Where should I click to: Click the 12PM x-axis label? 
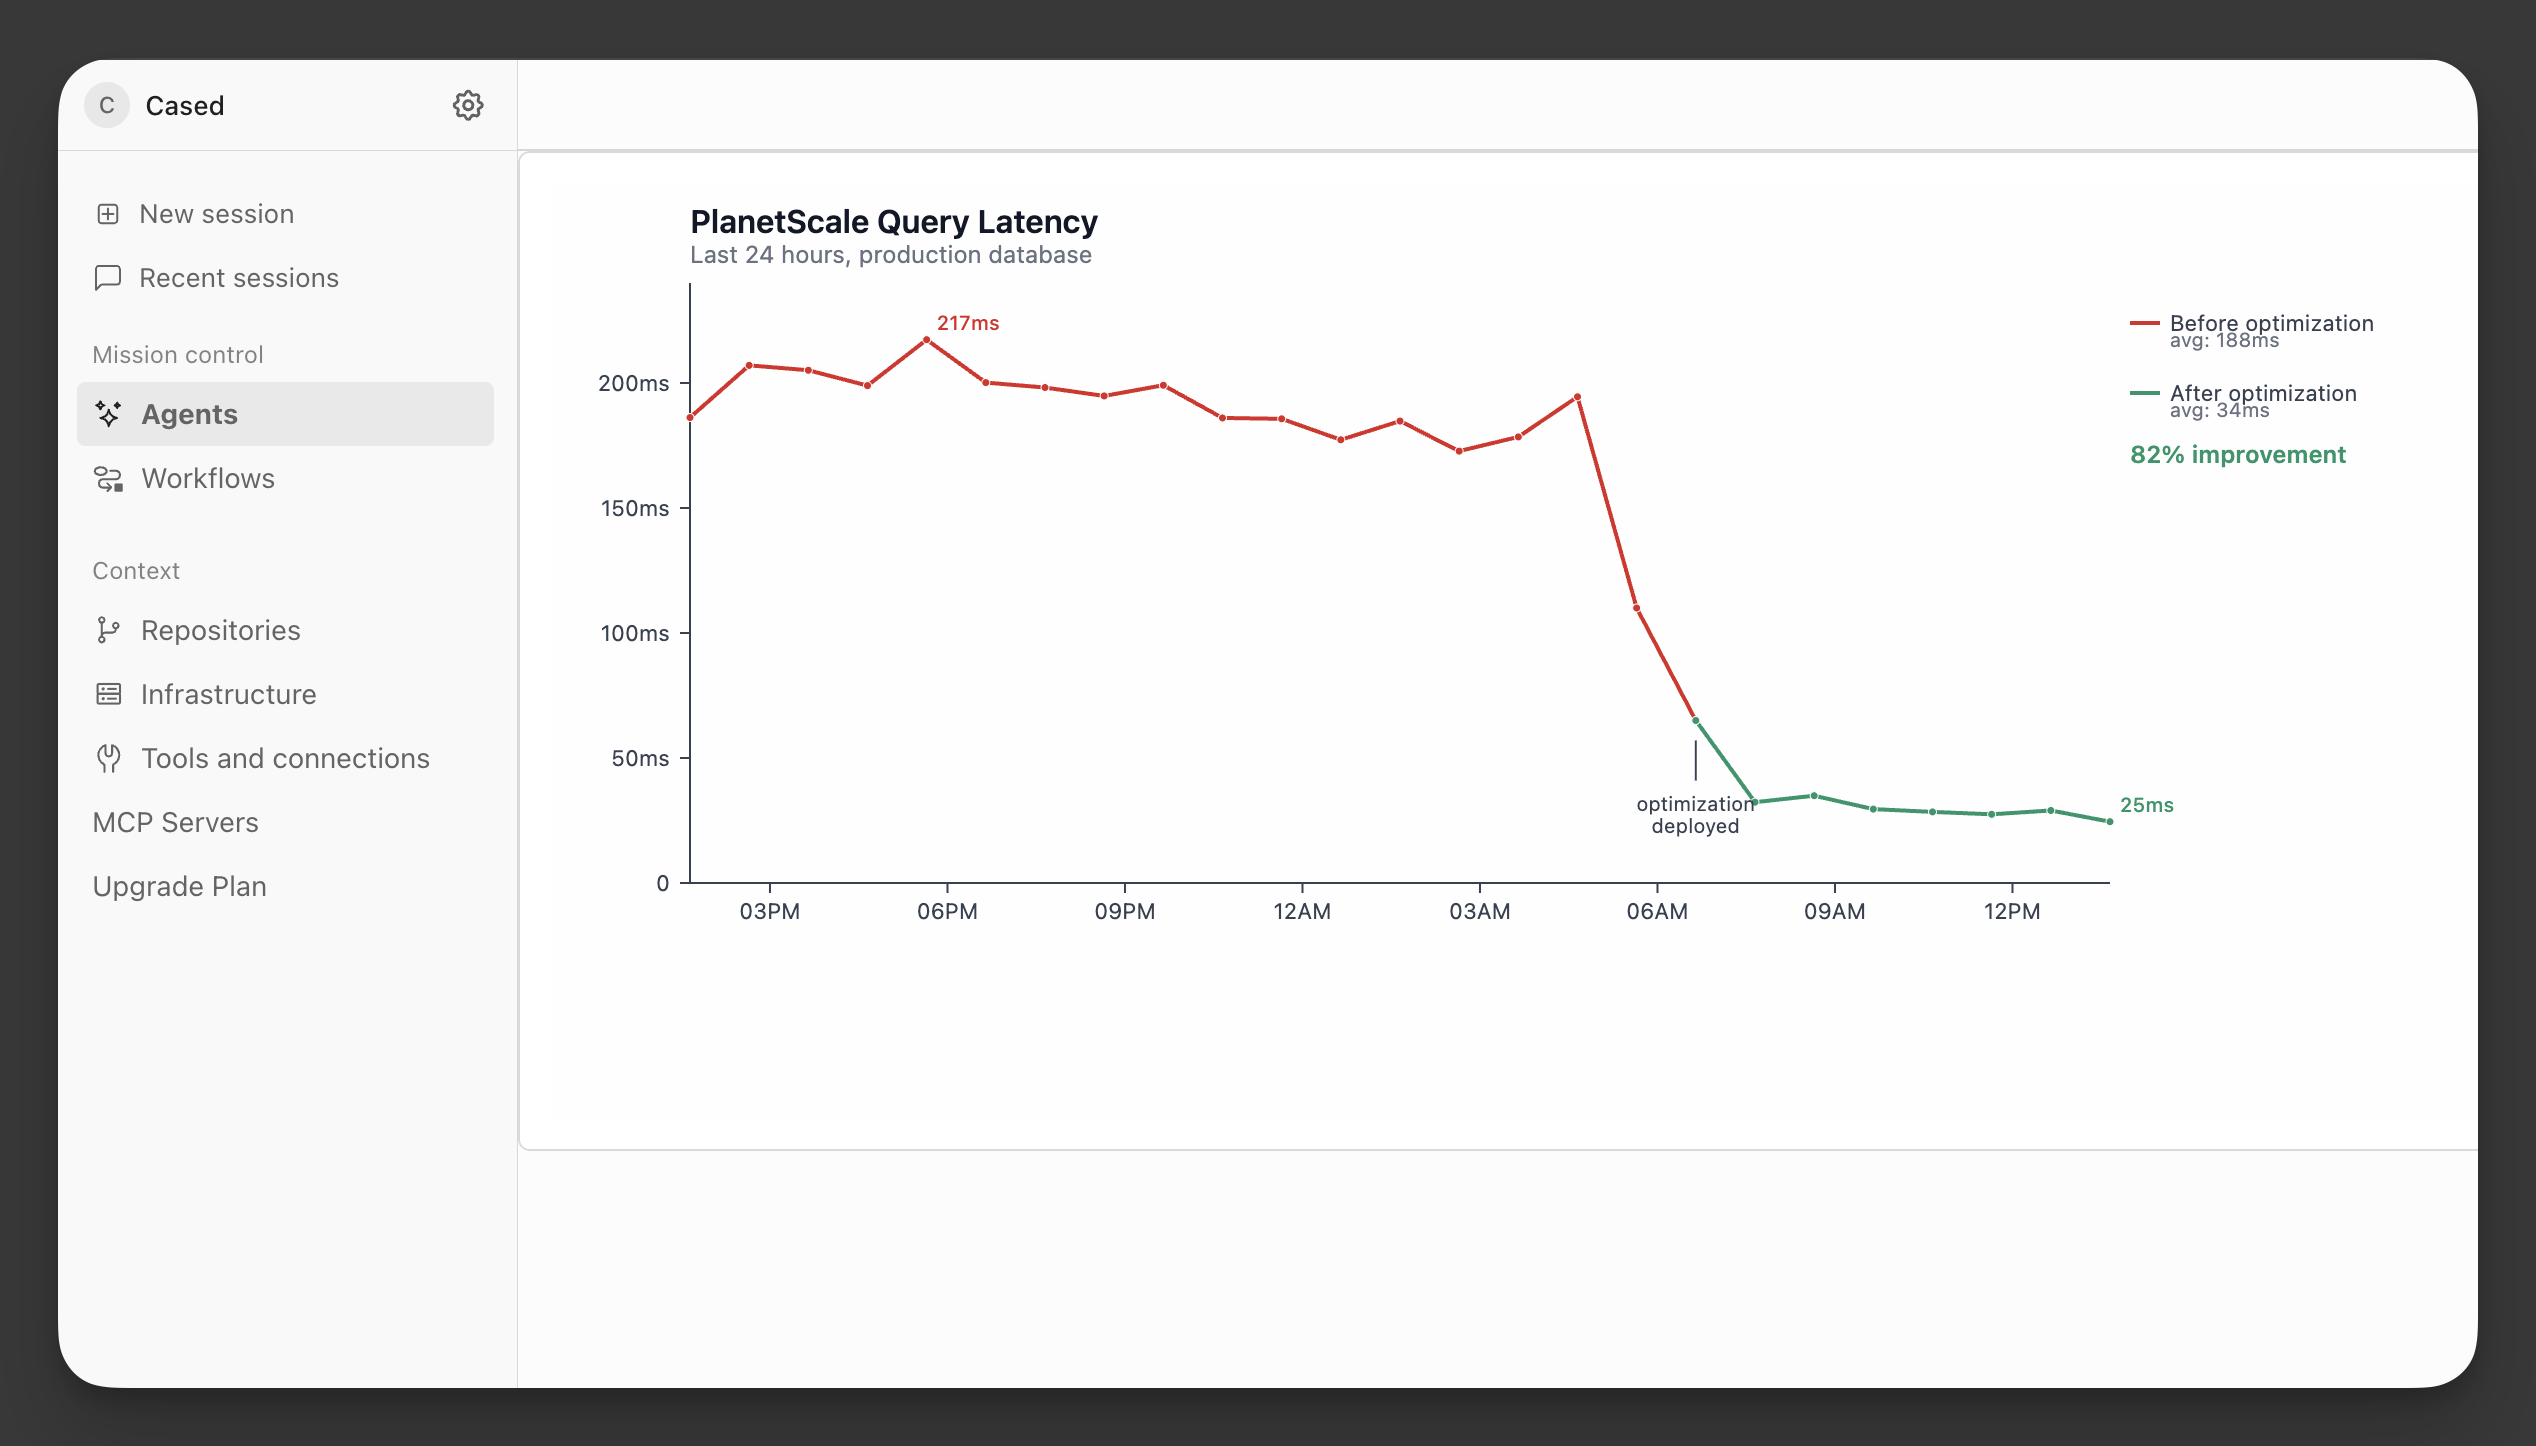[2012, 912]
